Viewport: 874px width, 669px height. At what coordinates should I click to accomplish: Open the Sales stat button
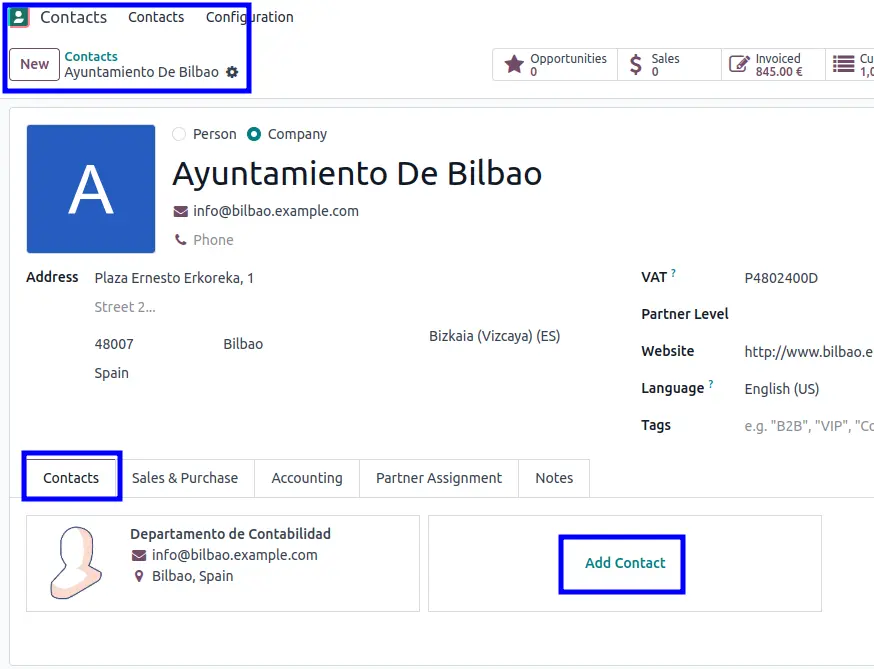(669, 64)
